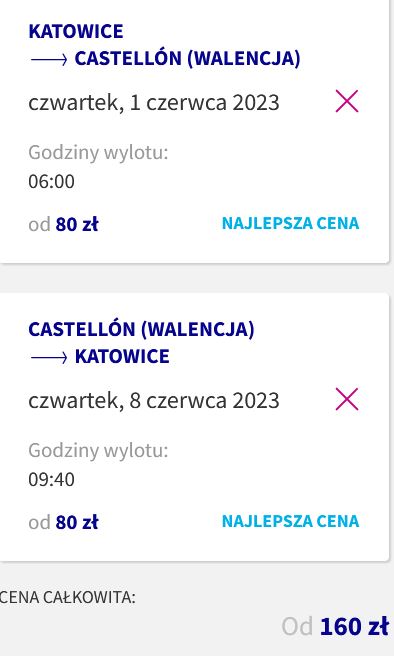The height and width of the screenshot is (656, 394).
Task: Choose the 09:40 departure time
Action: 51,479
